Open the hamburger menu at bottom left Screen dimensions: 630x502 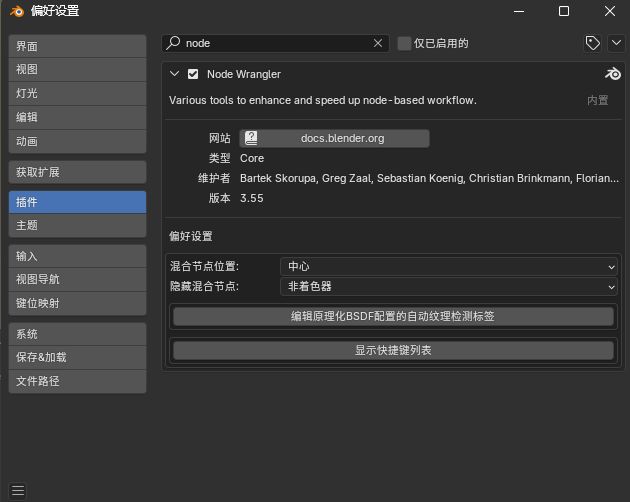[18, 491]
